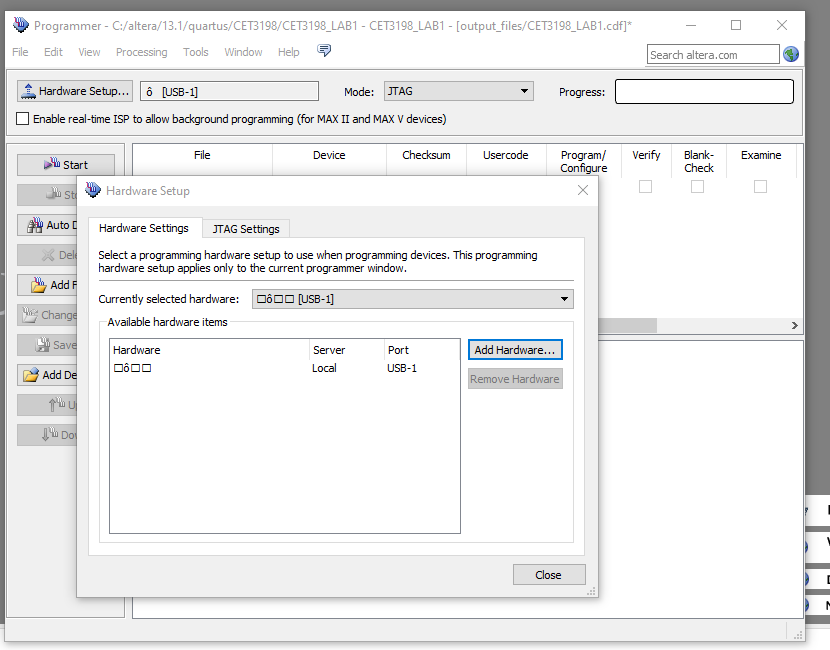The height and width of the screenshot is (650, 830).
Task: Open the File menu
Action: [20, 52]
